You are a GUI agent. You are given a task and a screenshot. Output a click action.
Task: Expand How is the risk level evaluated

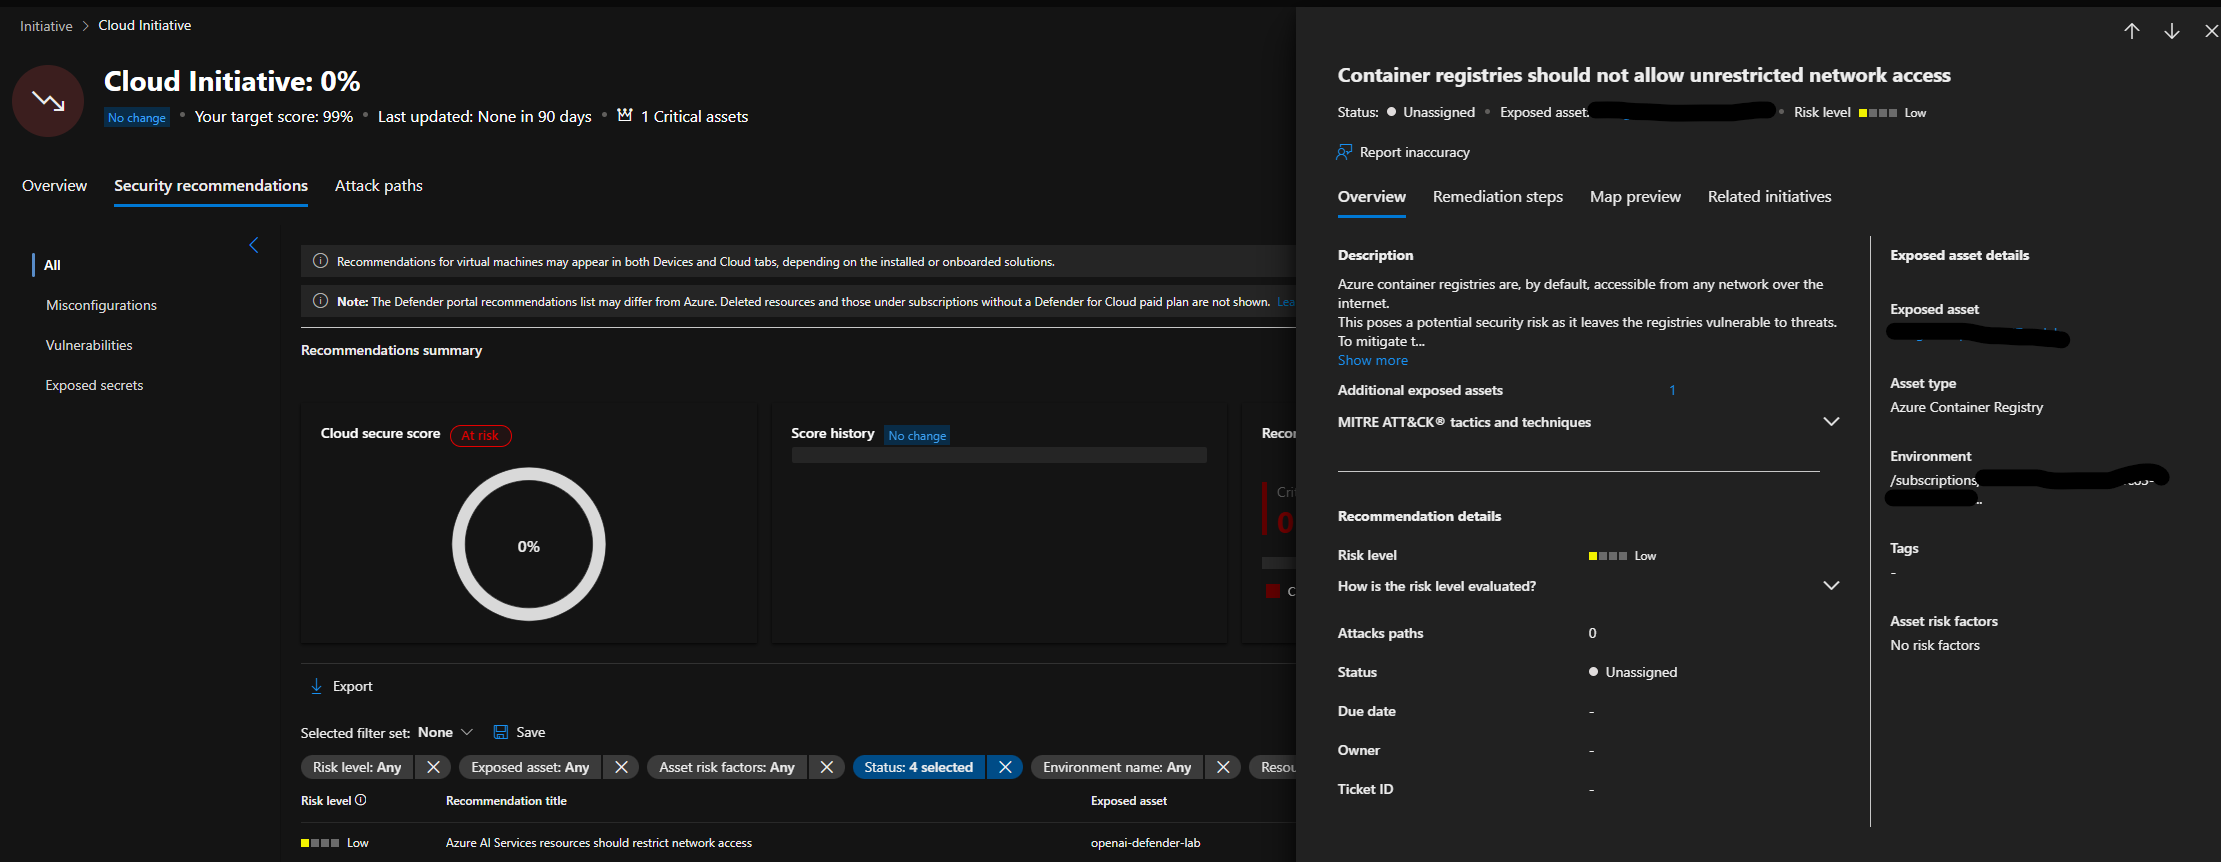coord(1830,586)
